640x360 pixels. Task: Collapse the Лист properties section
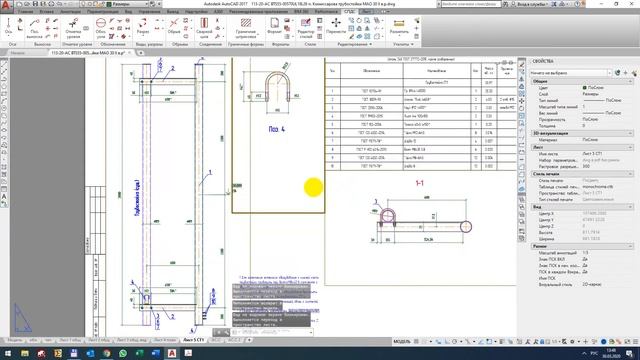tap(630, 147)
